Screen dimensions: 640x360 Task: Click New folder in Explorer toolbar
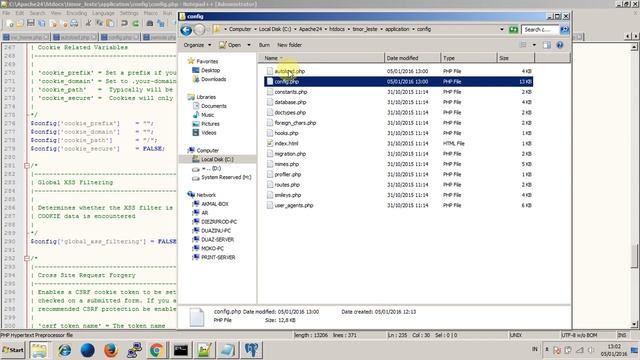pyautogui.click(x=289, y=45)
